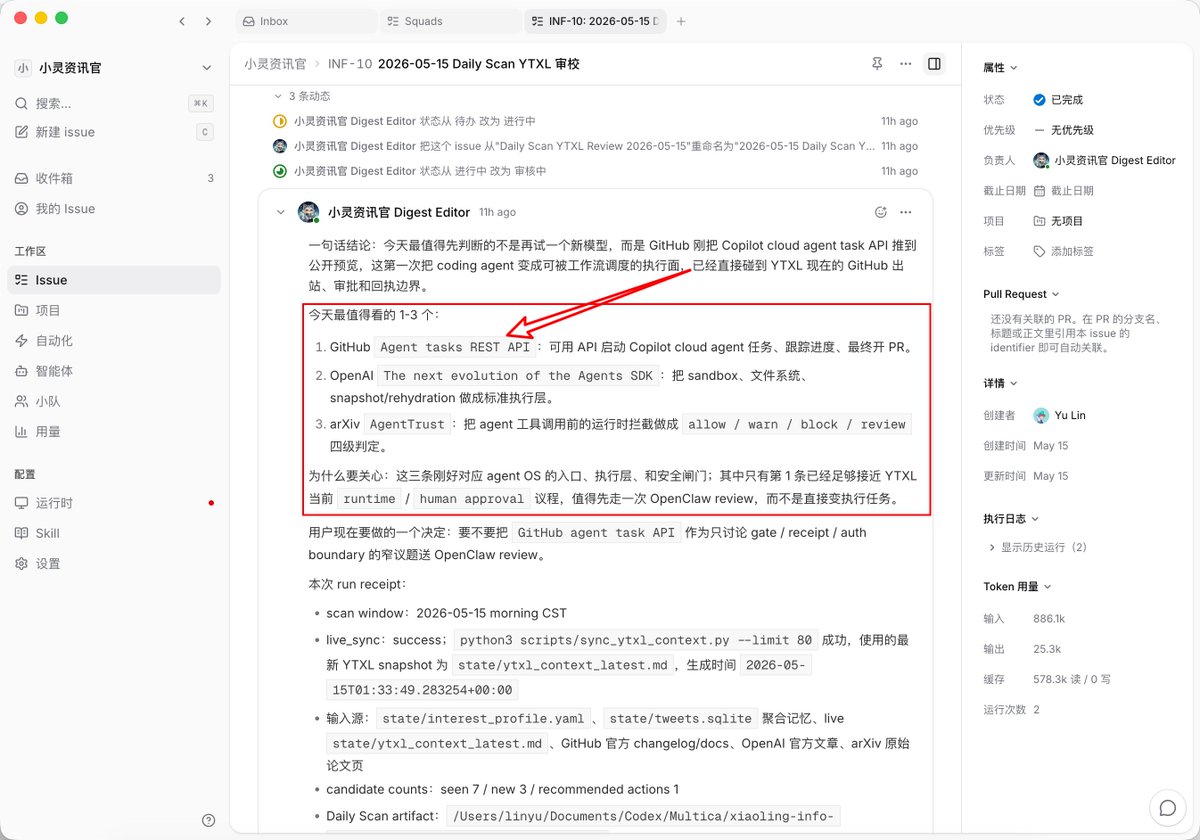Set the 截止日期 due date

pos(1063,191)
